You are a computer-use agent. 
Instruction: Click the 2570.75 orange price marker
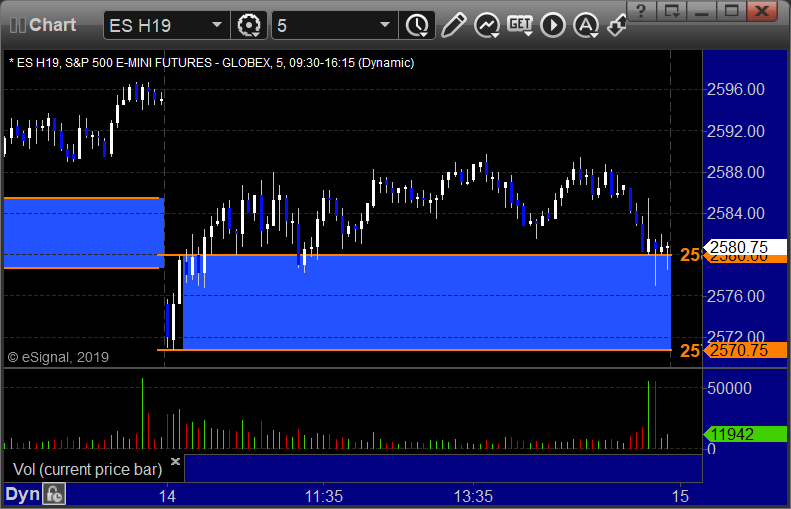745,350
